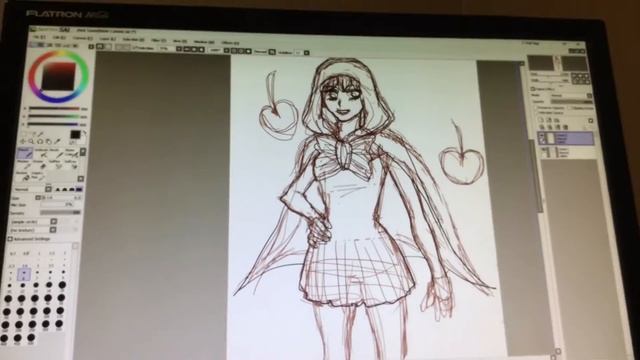This screenshot has height=360, width=640.
Task: Open the simple circle brush shape dropdown
Action: [53, 222]
